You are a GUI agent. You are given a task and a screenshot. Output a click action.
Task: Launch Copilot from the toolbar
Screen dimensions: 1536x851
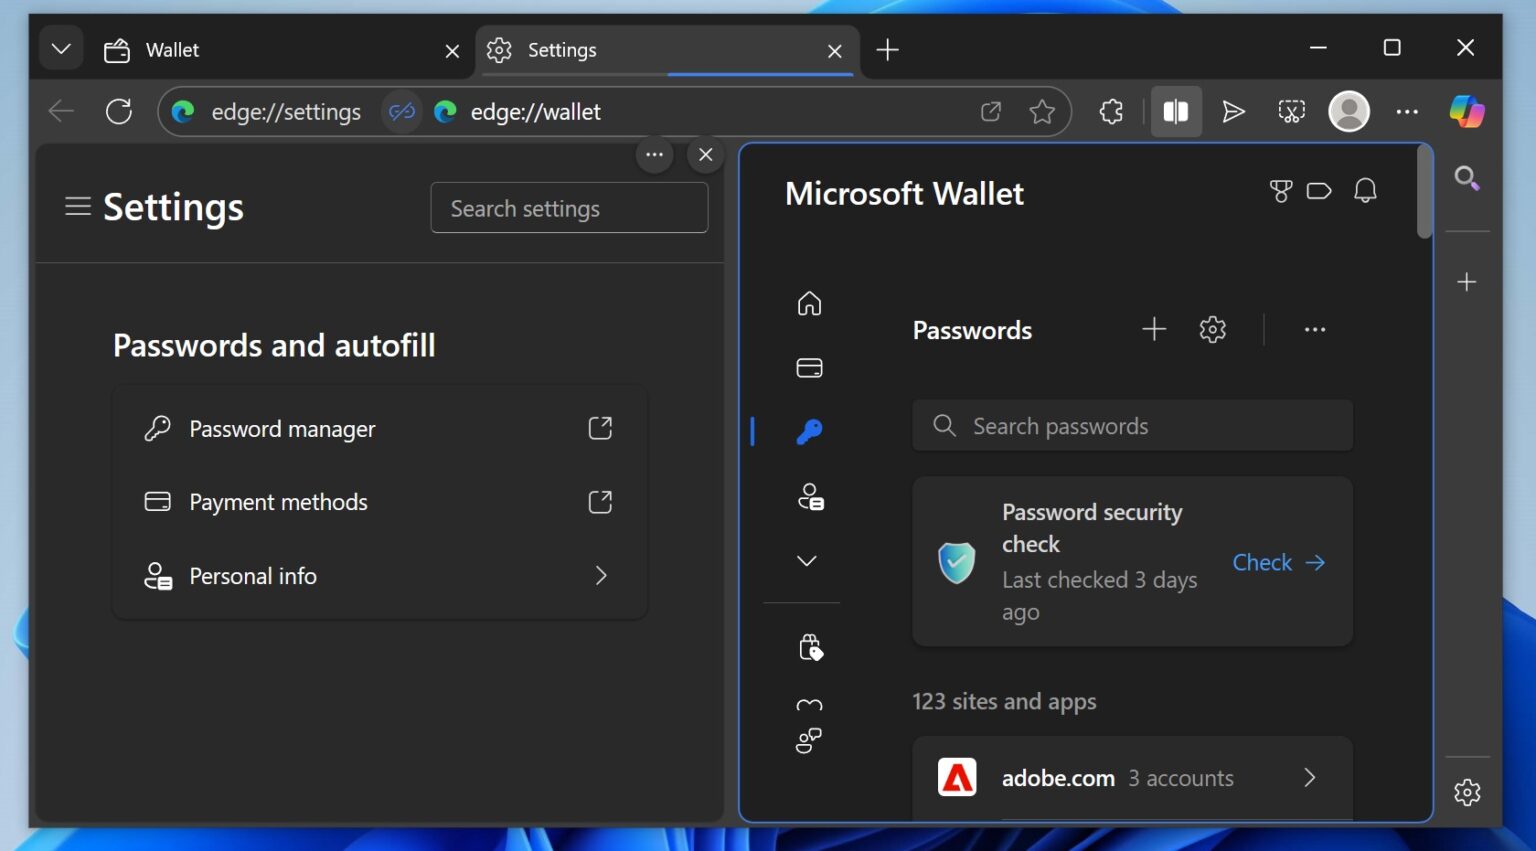1466,111
